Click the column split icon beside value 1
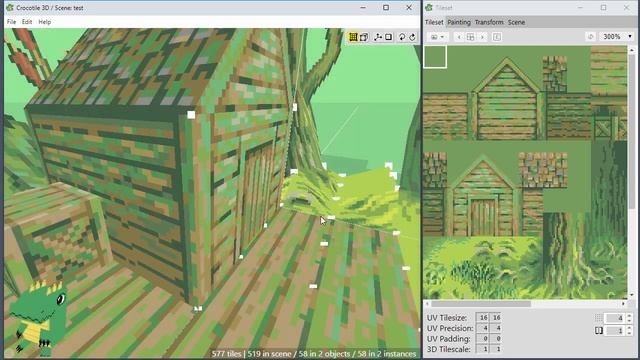This screenshot has height=360, width=640. pos(598,331)
